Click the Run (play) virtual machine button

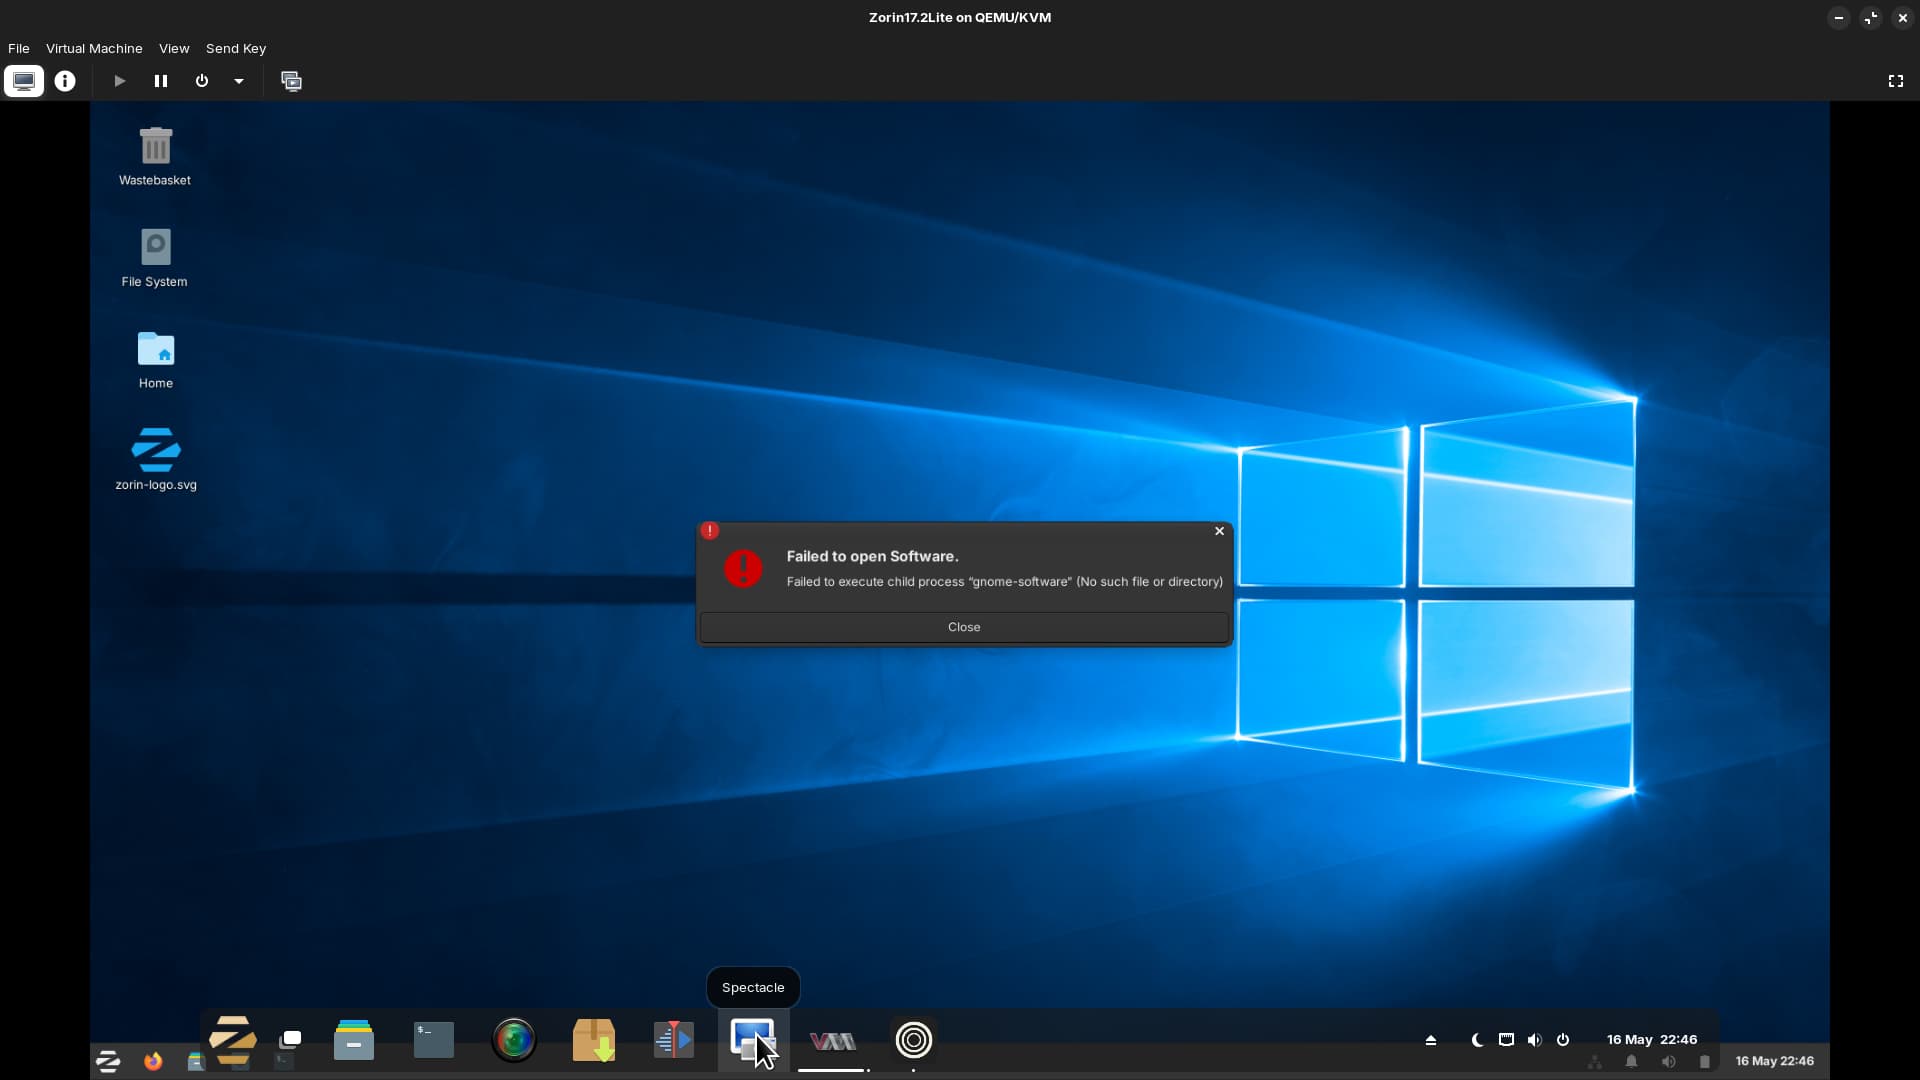[x=120, y=81]
